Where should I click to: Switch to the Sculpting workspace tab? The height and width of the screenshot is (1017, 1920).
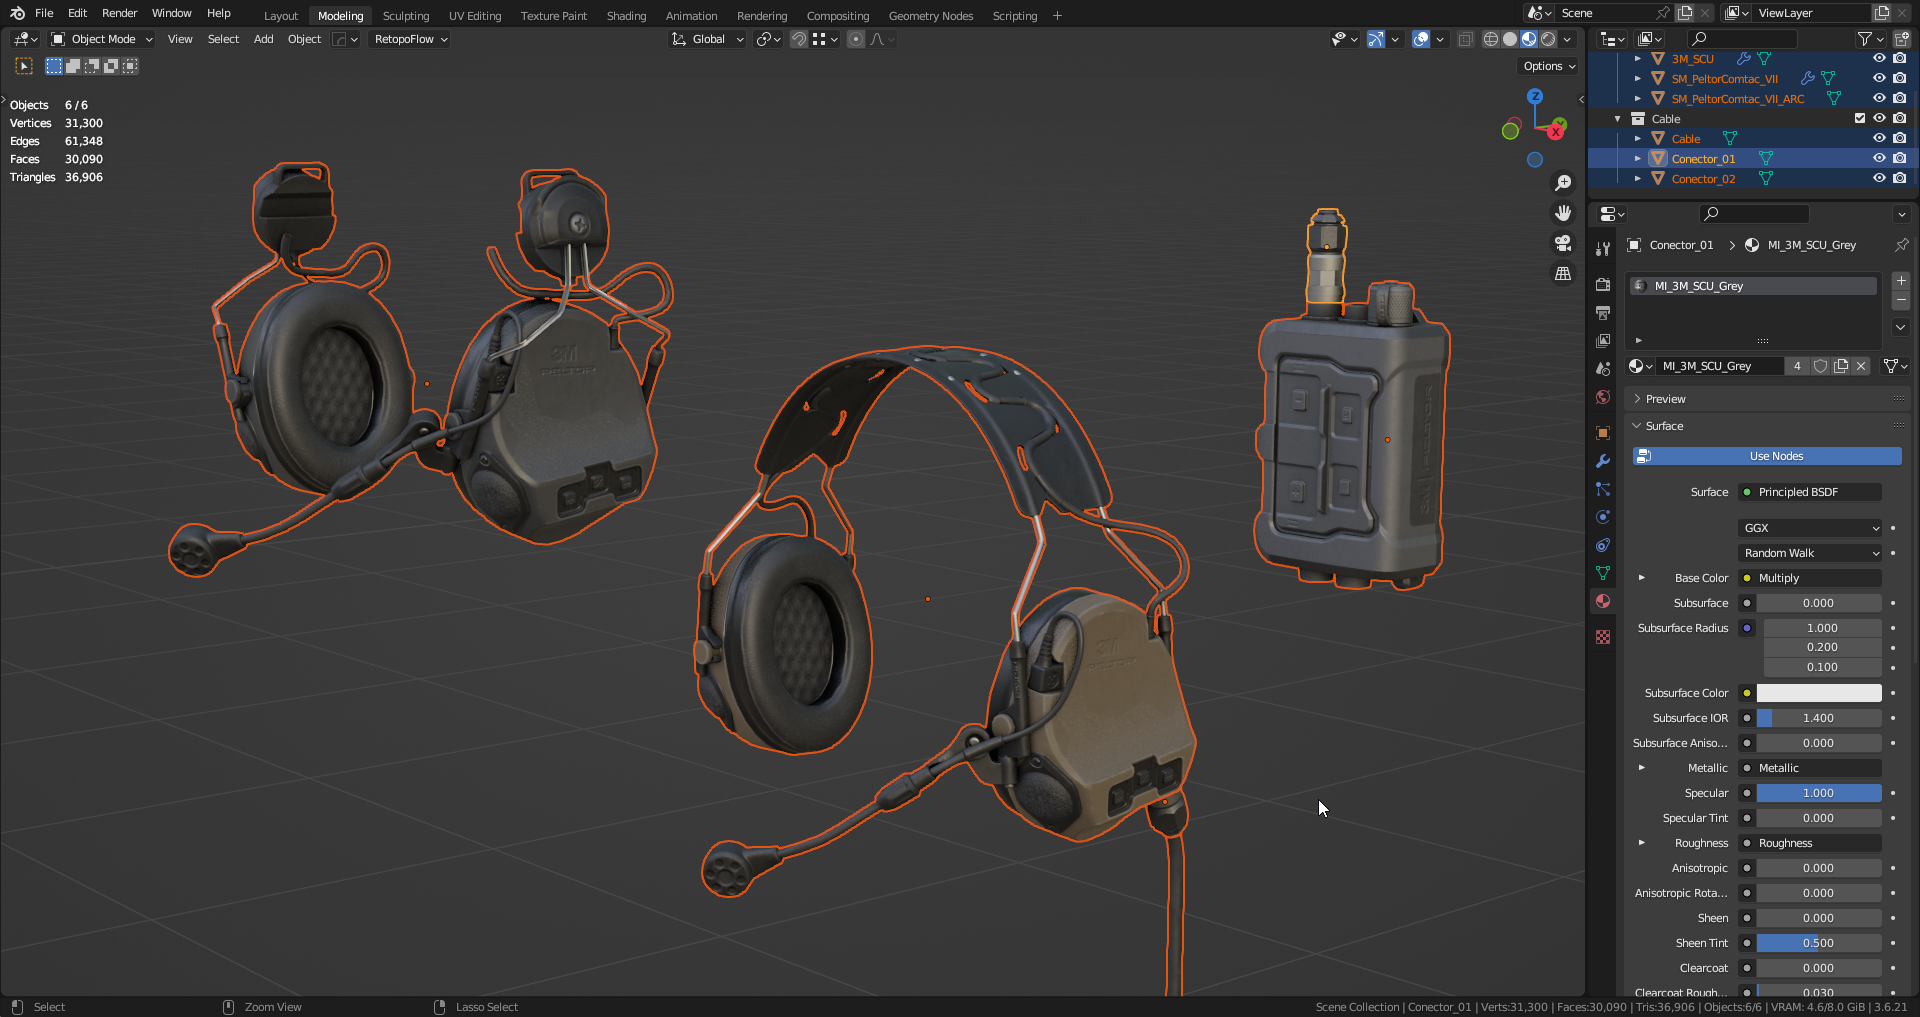tap(406, 15)
